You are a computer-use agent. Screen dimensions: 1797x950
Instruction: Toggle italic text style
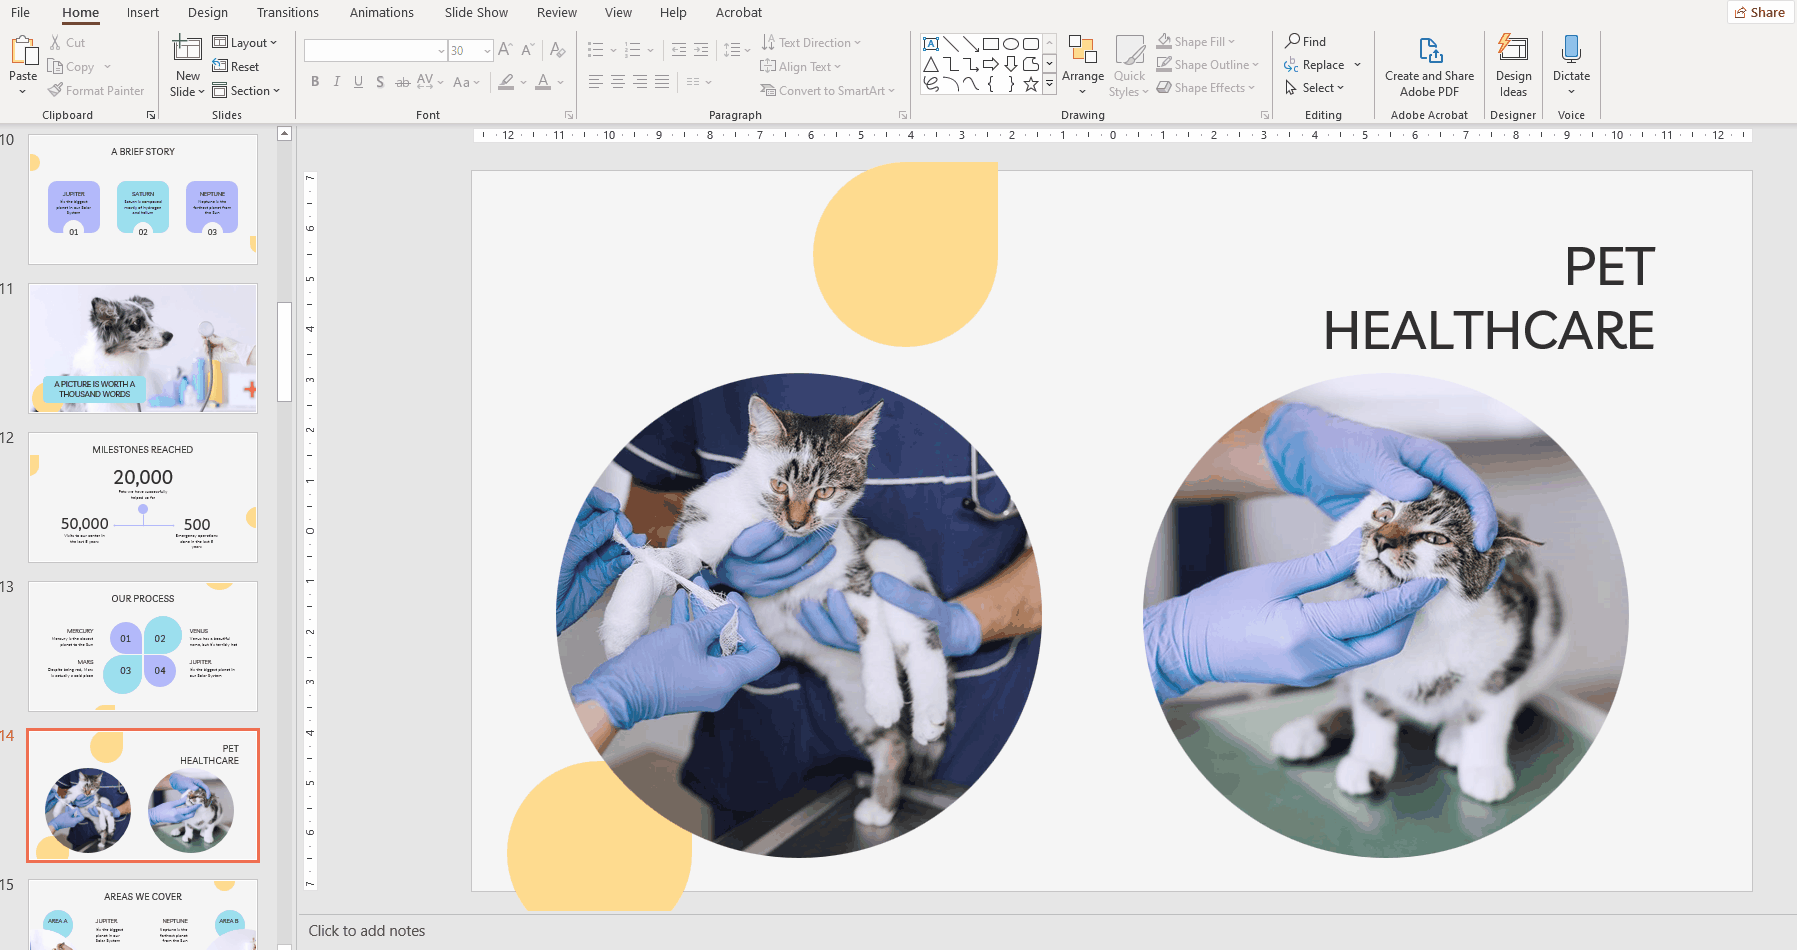[x=337, y=82]
